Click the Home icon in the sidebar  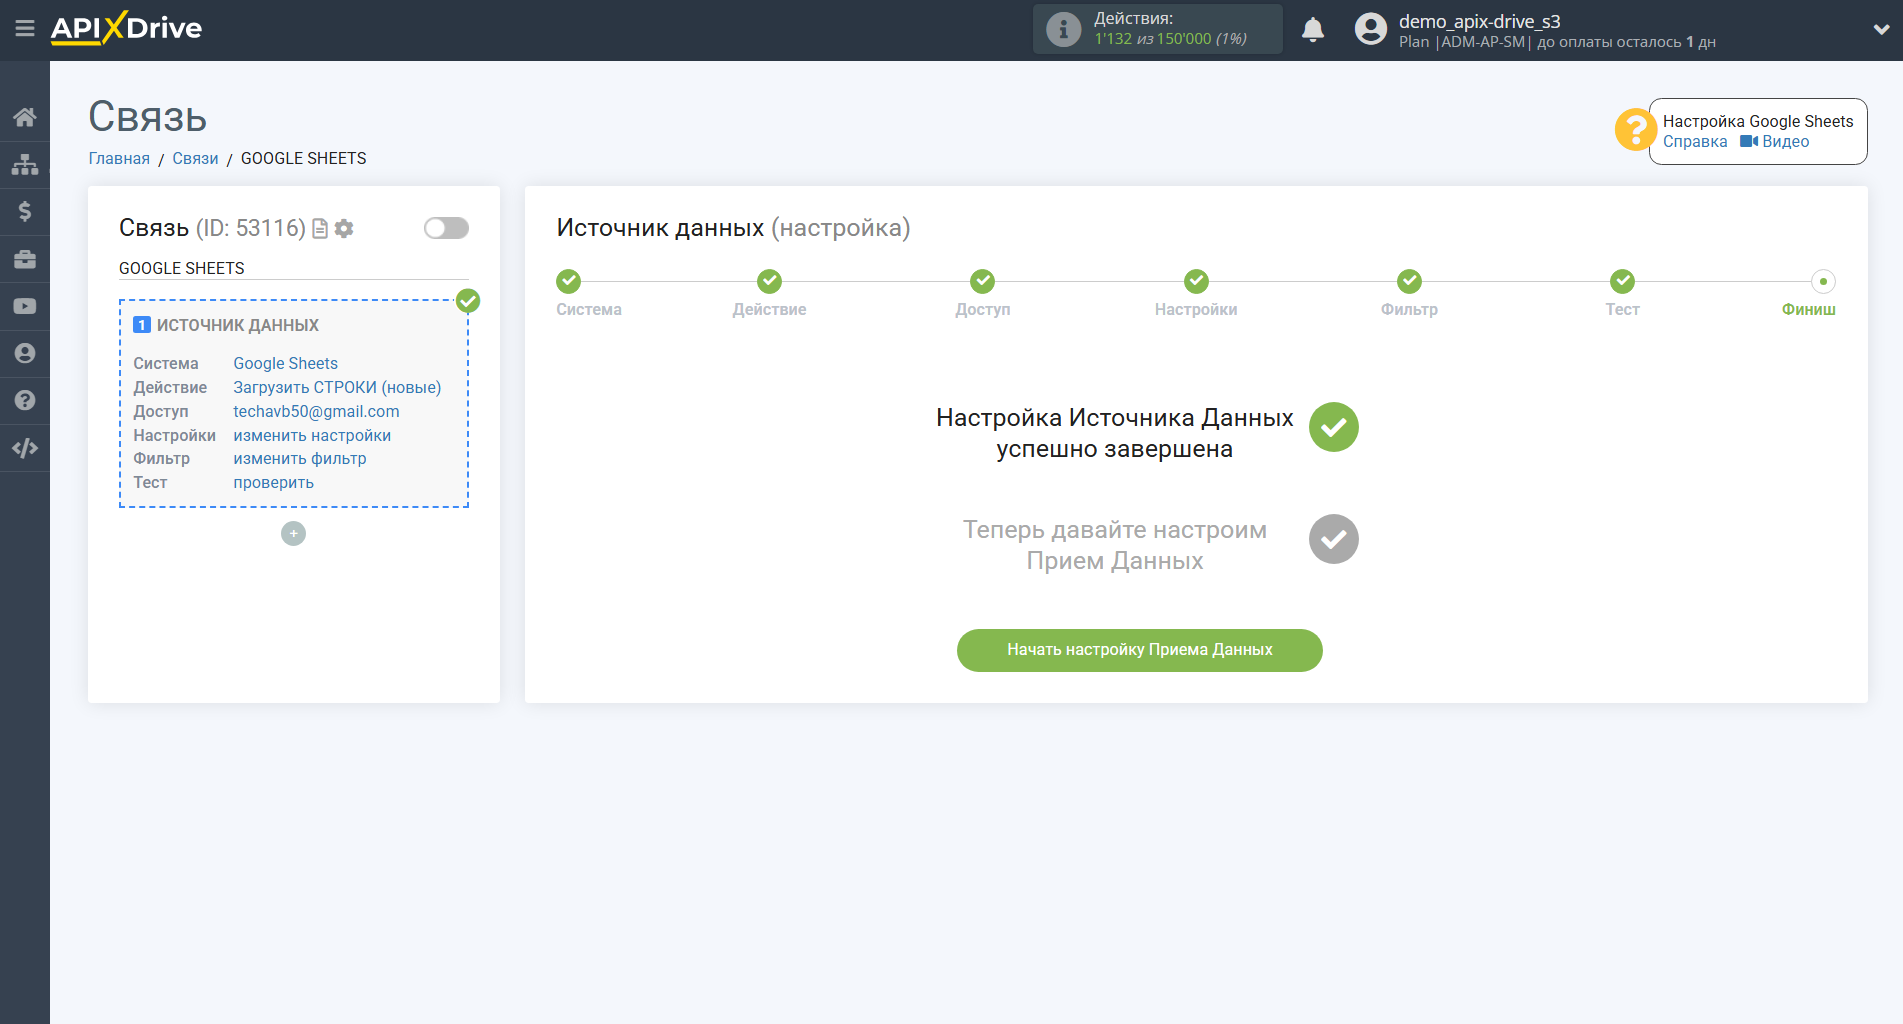click(25, 116)
